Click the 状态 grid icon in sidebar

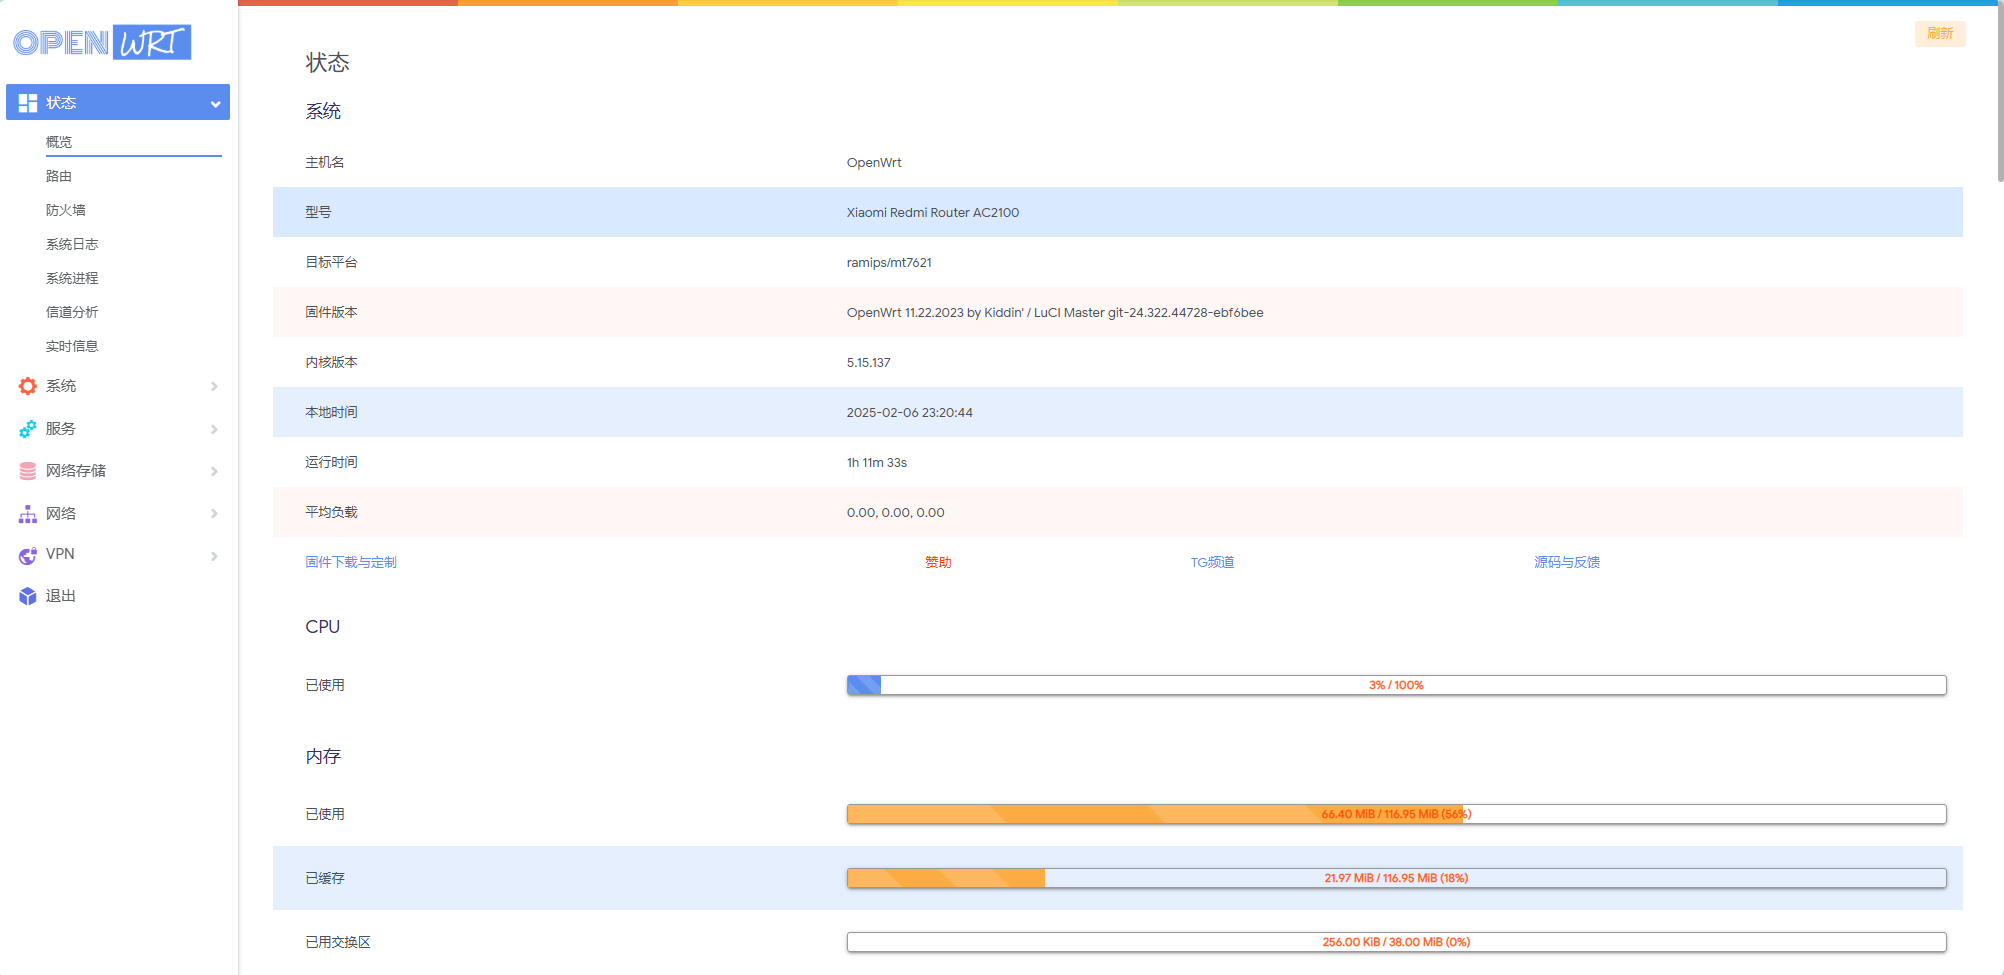coord(28,103)
